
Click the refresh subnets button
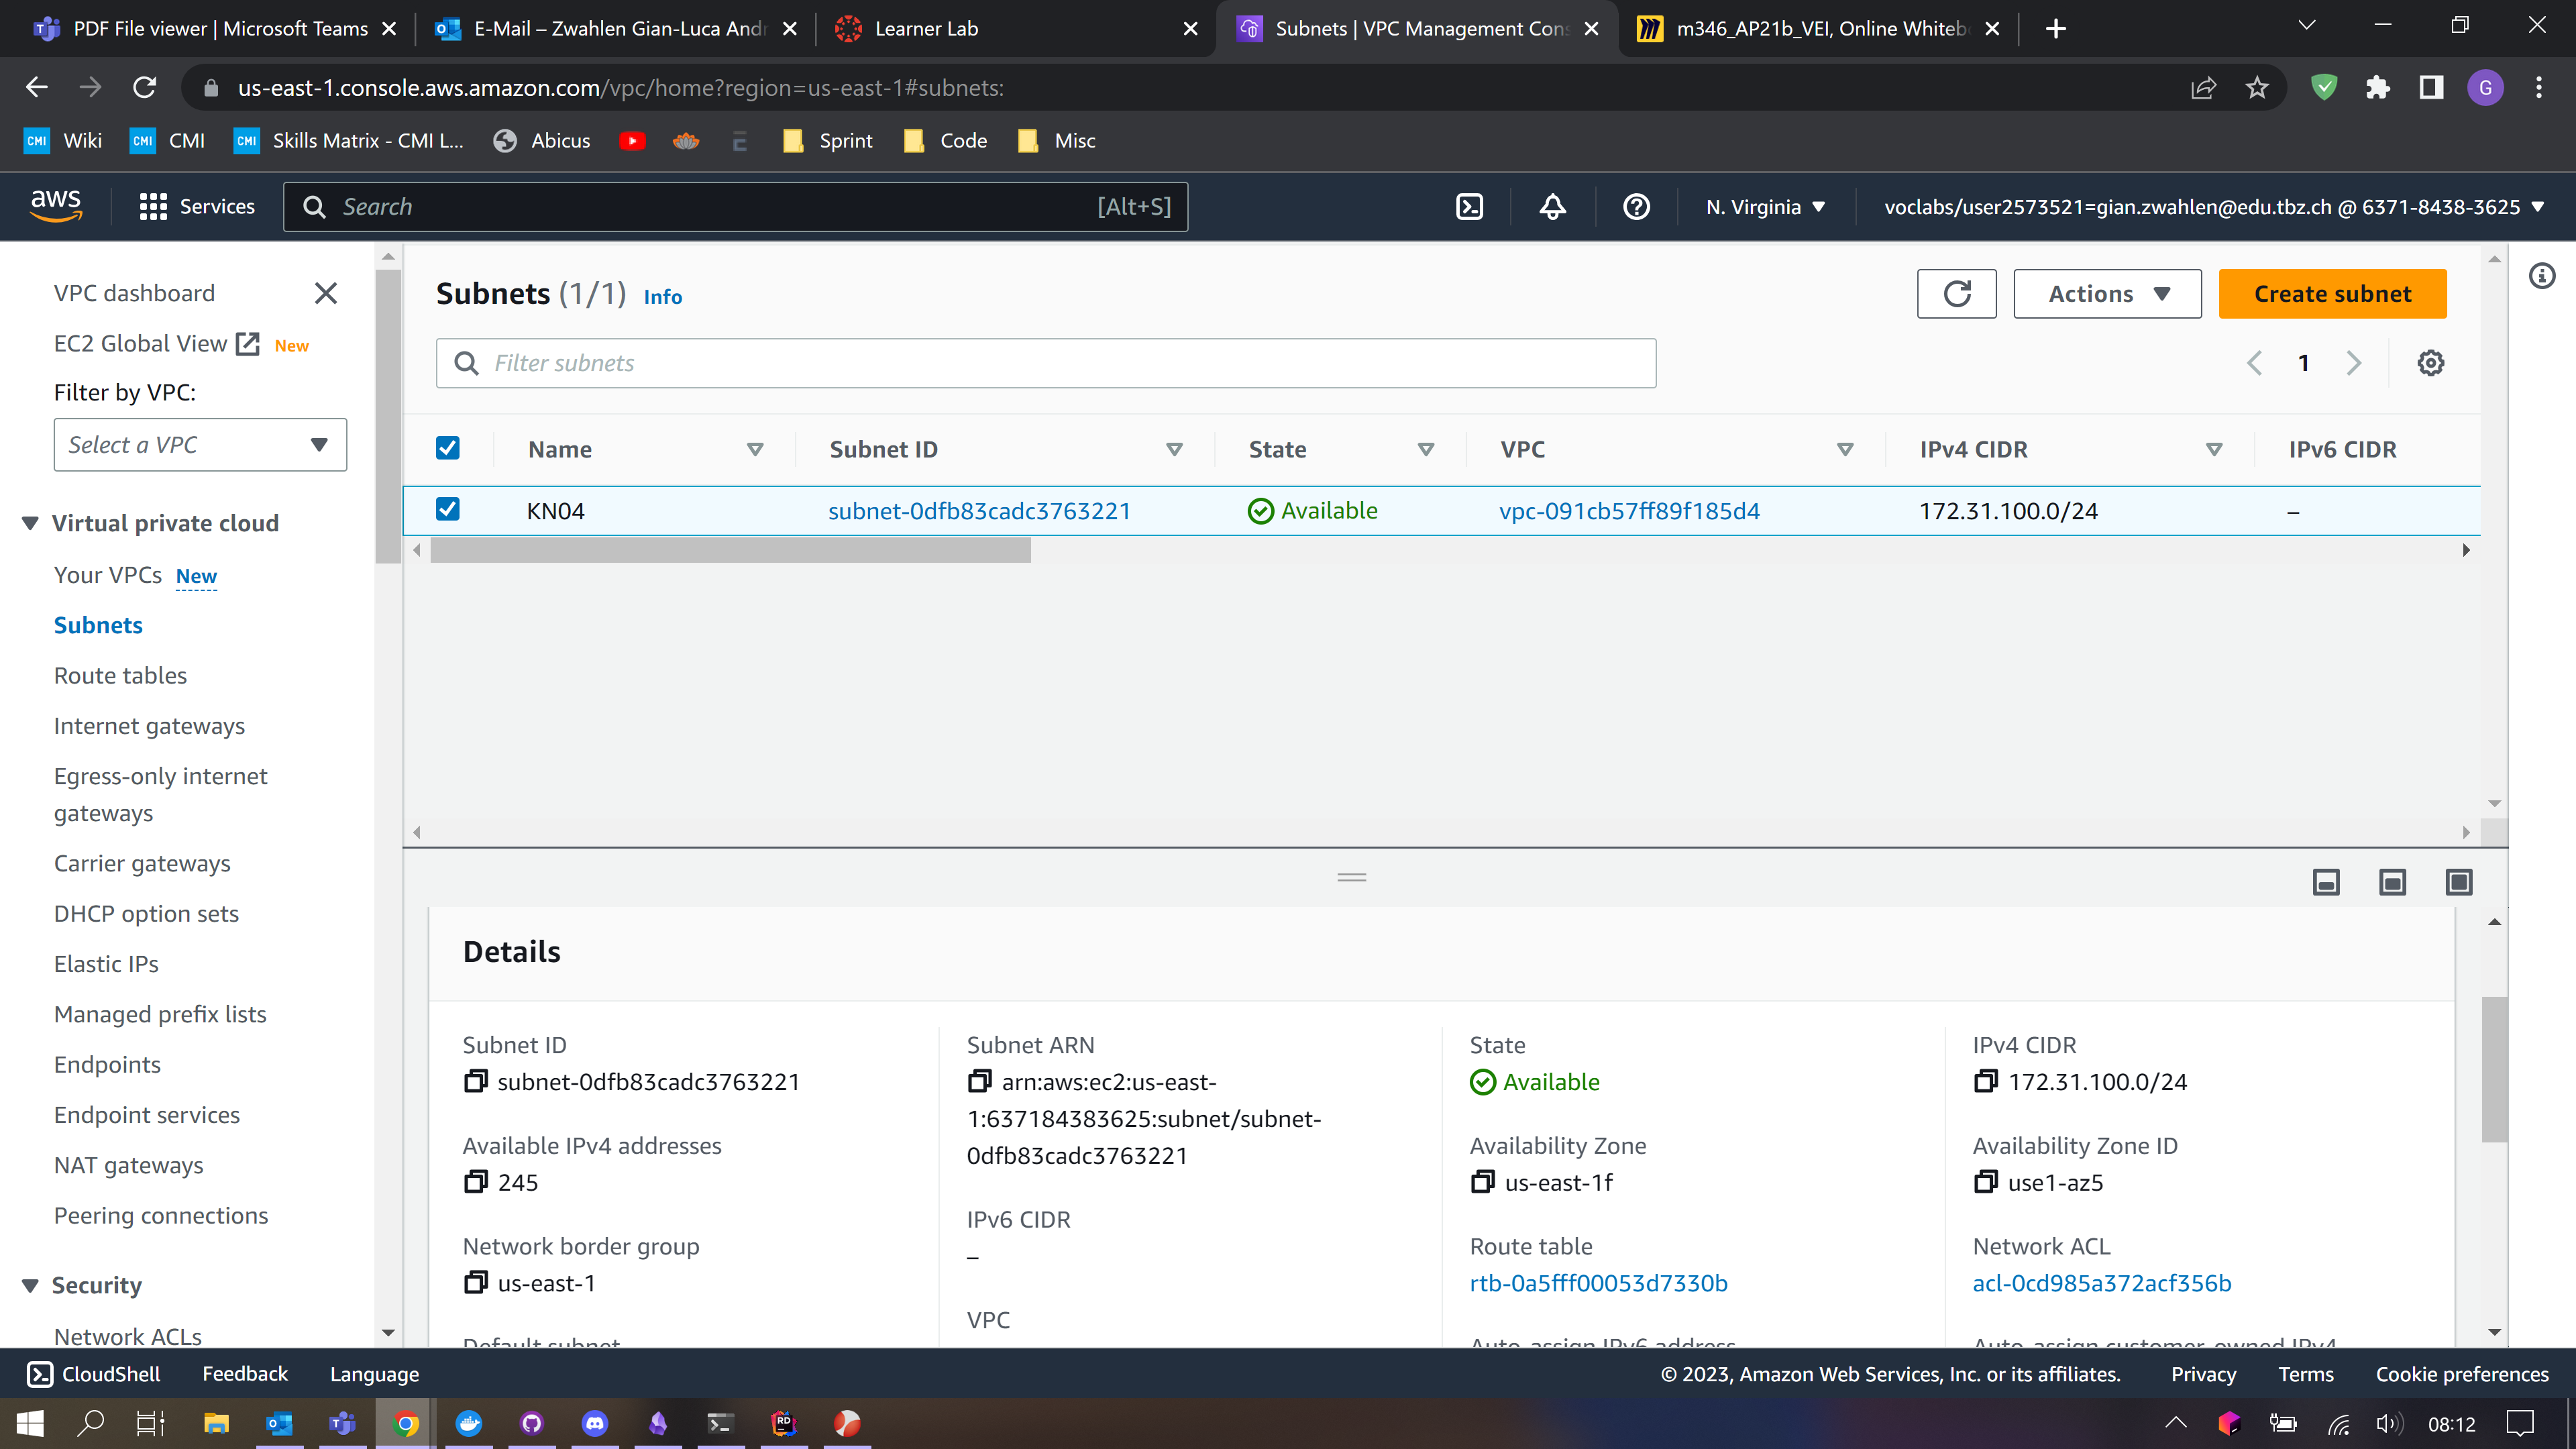pyautogui.click(x=1956, y=294)
